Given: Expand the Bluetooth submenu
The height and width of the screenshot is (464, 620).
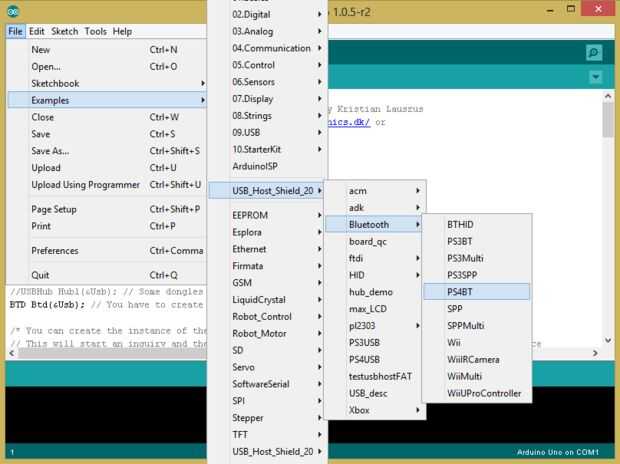Looking at the screenshot, I should coord(375,225).
